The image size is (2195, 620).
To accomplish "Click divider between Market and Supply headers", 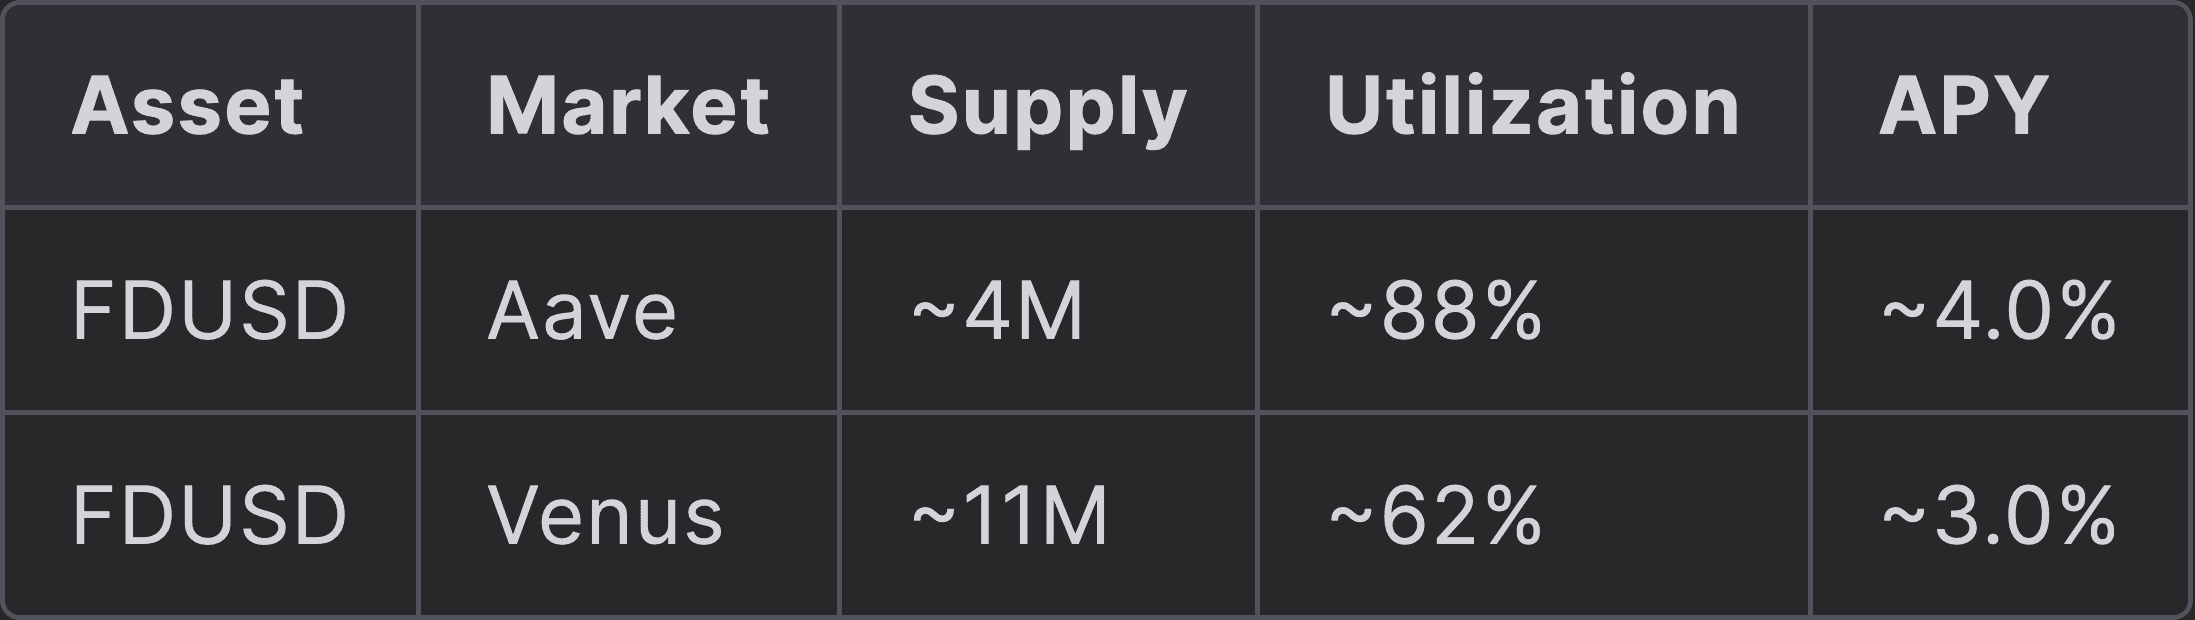I will click(x=839, y=106).
